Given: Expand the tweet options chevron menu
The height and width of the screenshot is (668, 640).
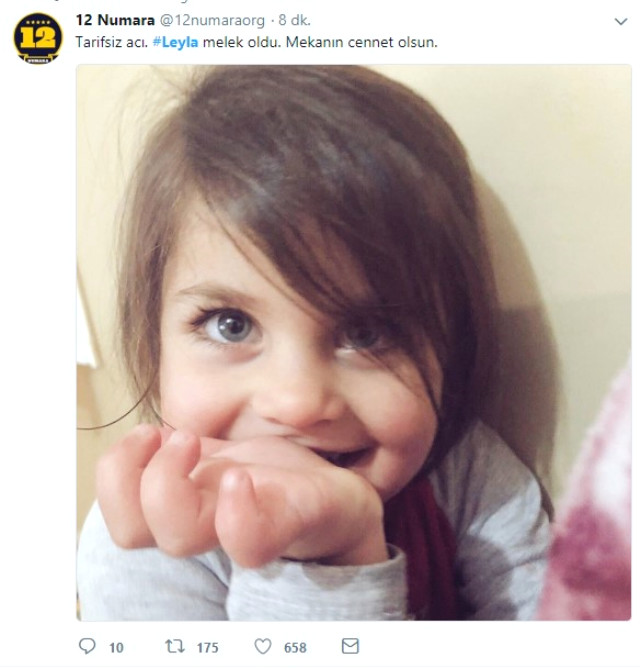Looking at the screenshot, I should [x=622, y=19].
